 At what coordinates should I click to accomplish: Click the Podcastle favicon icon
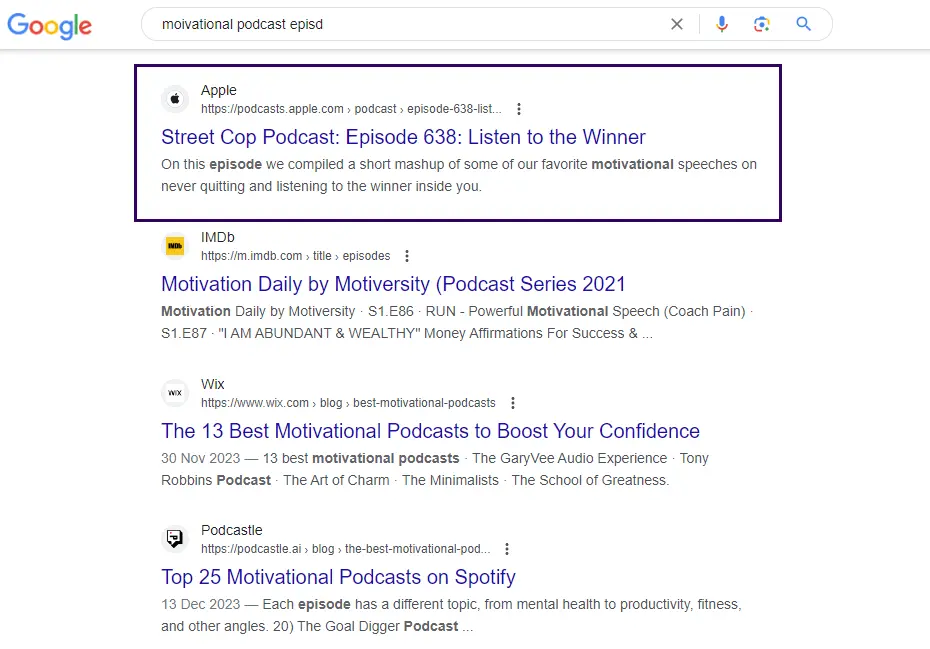175,539
